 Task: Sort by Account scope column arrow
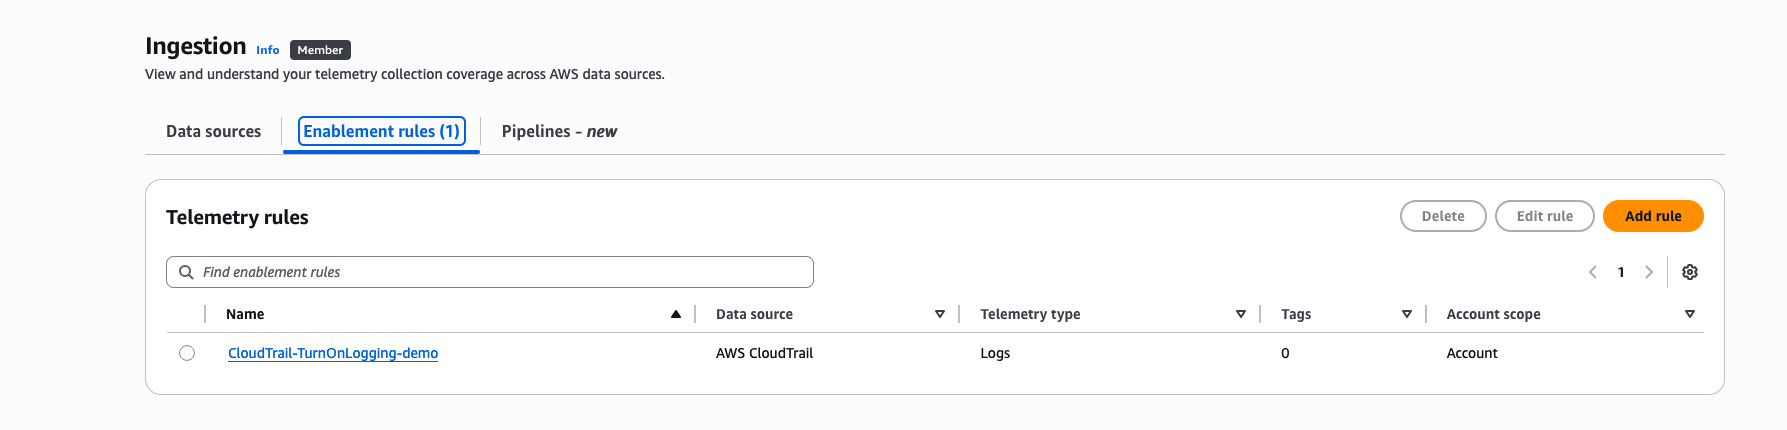point(1690,314)
